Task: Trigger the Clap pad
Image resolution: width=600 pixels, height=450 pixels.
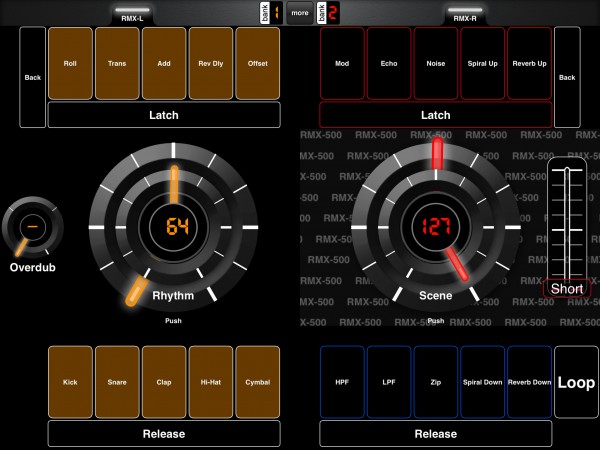Action: (164, 382)
